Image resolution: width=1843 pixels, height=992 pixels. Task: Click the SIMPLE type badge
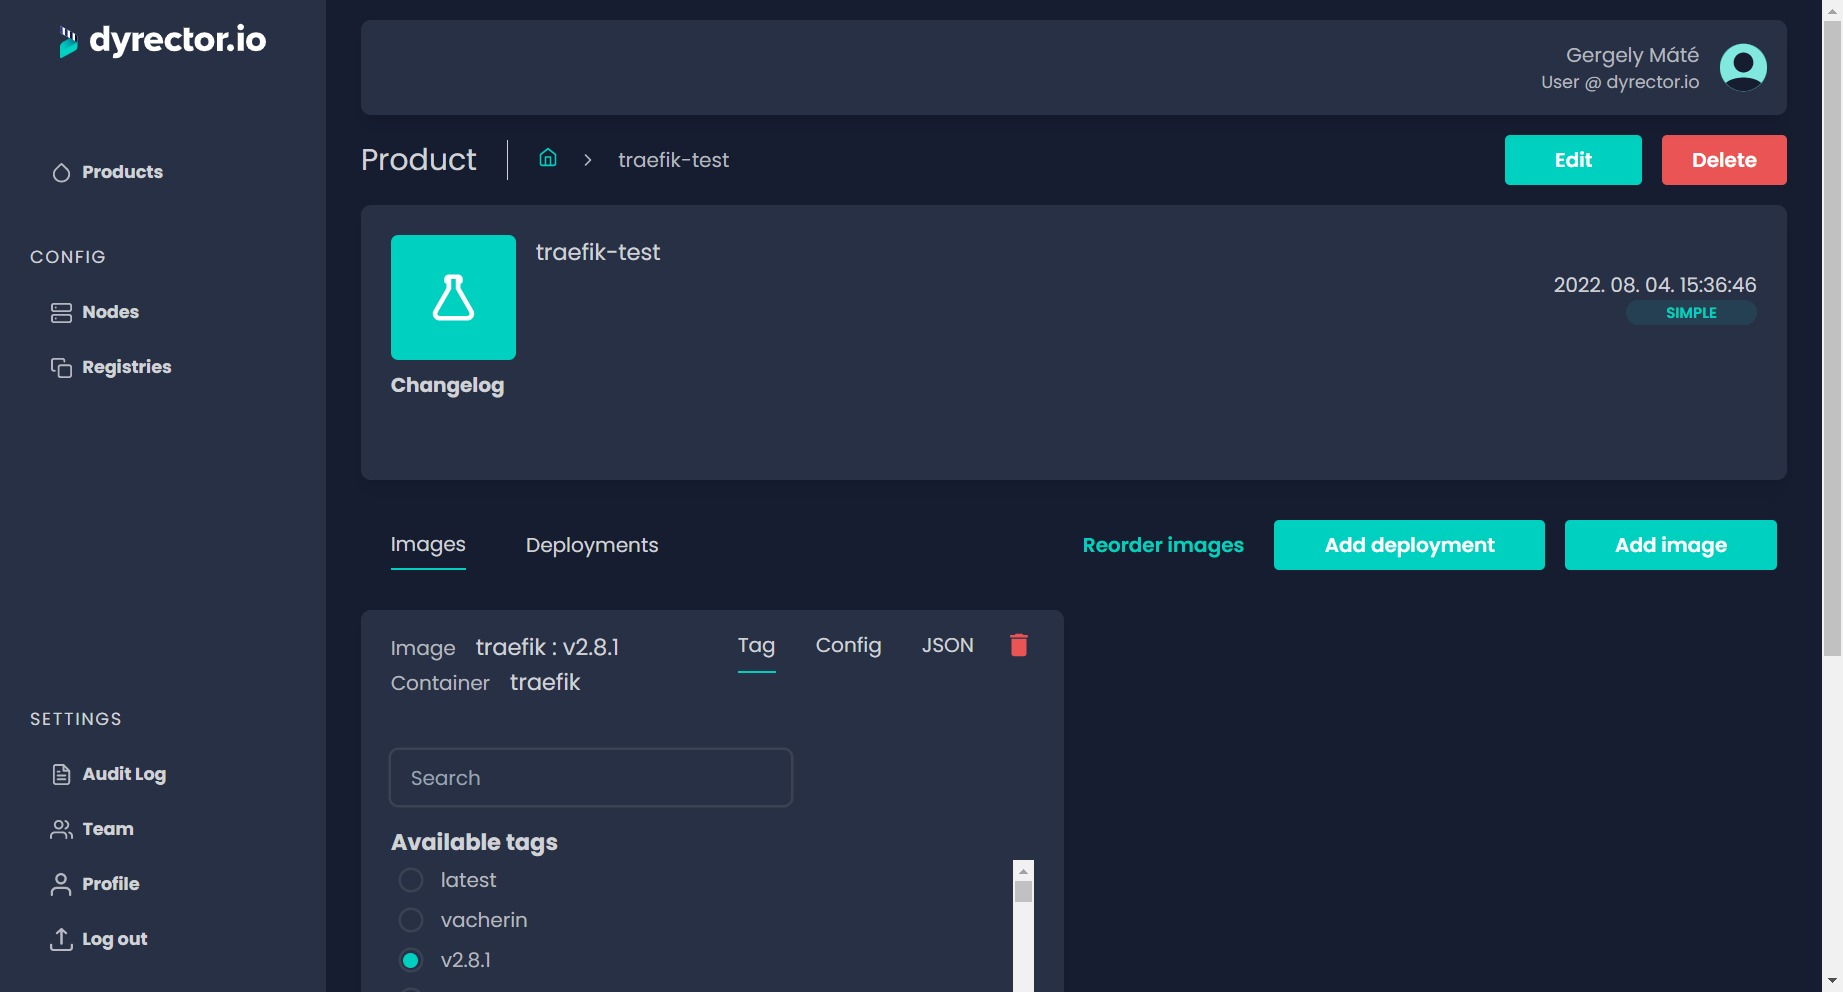(x=1691, y=313)
